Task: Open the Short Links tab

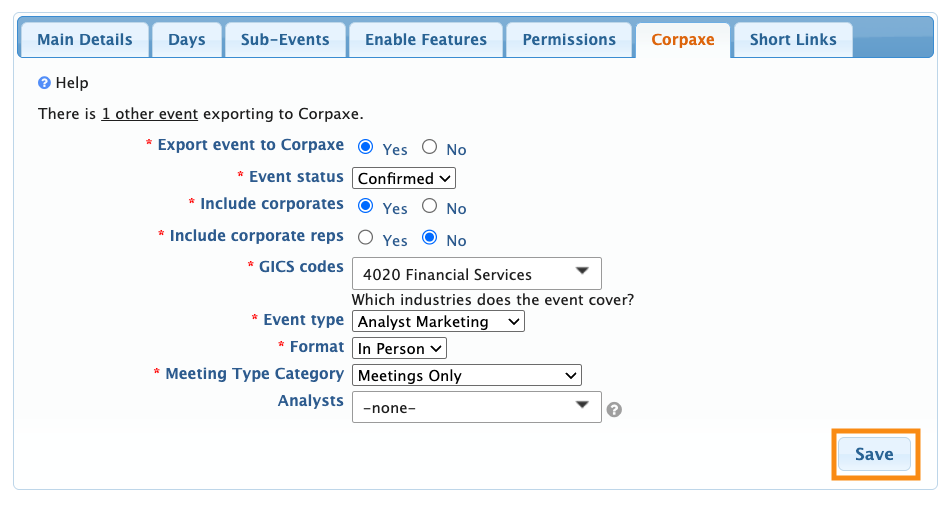Action: click(x=793, y=40)
